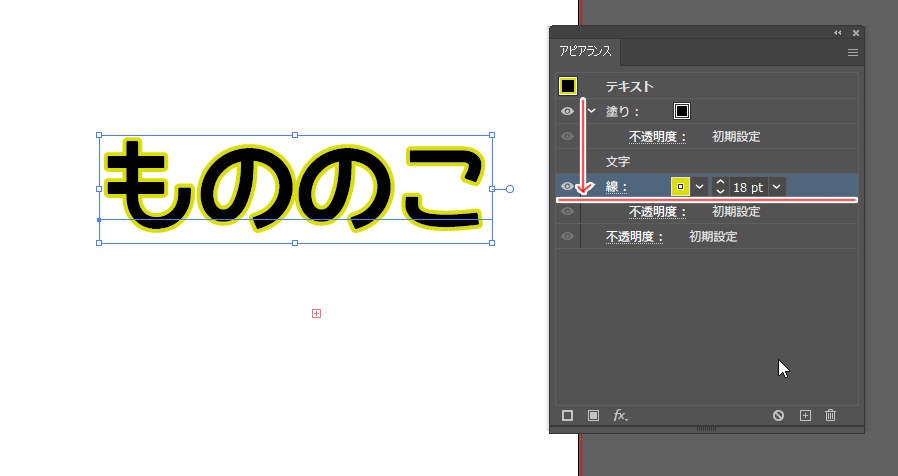Select the アピアランス panel tab
Image resolution: width=898 pixels, height=476 pixels.
coord(586,52)
